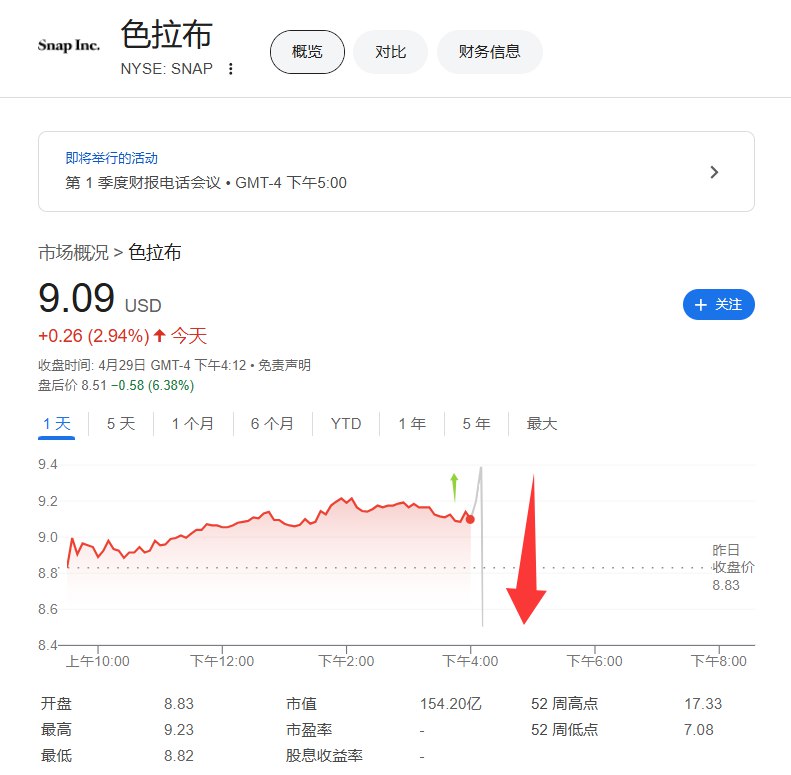Click the 开盘 value 8.83

coord(179,703)
